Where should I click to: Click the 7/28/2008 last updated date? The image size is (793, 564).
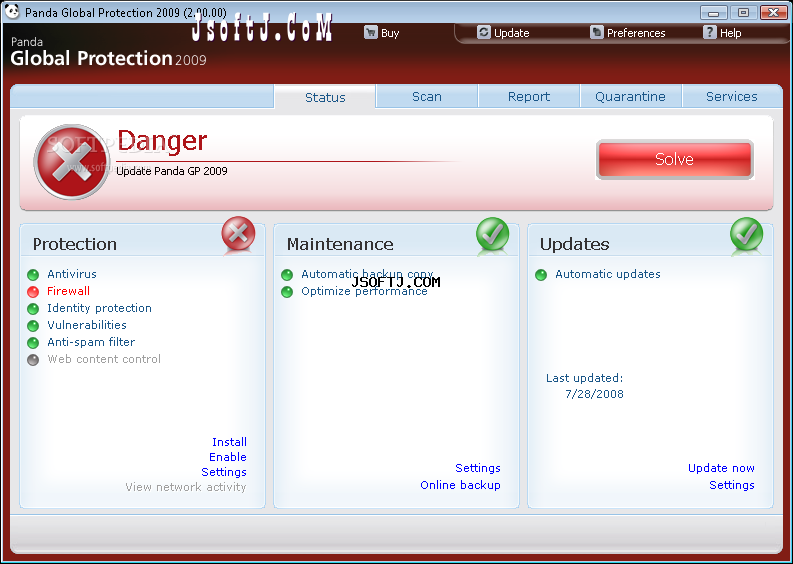coord(594,394)
